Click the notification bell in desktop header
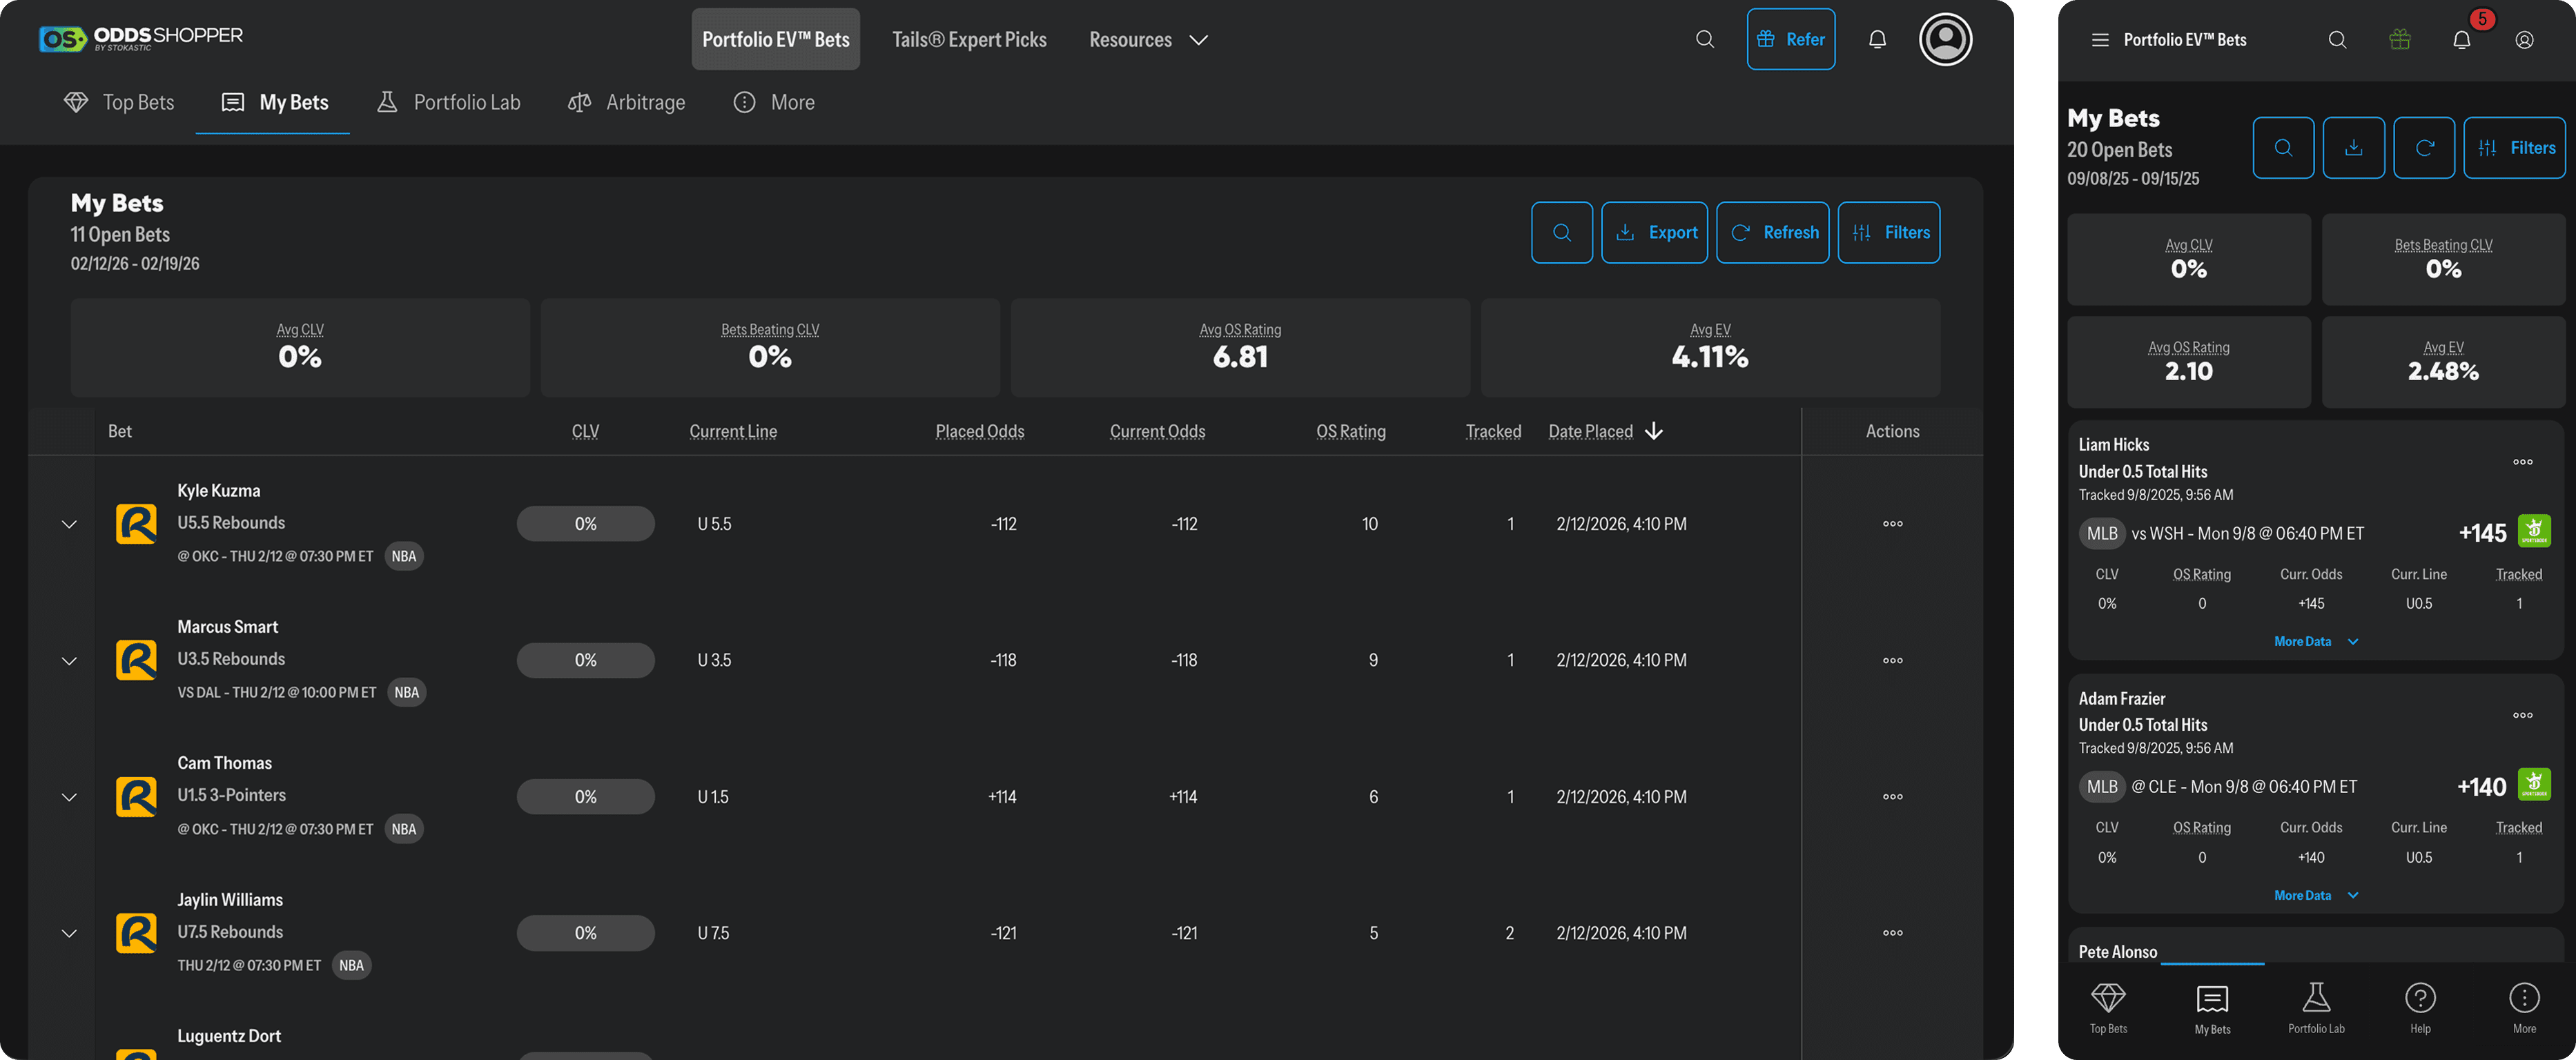This screenshot has width=2576, height=1060. (x=1877, y=39)
